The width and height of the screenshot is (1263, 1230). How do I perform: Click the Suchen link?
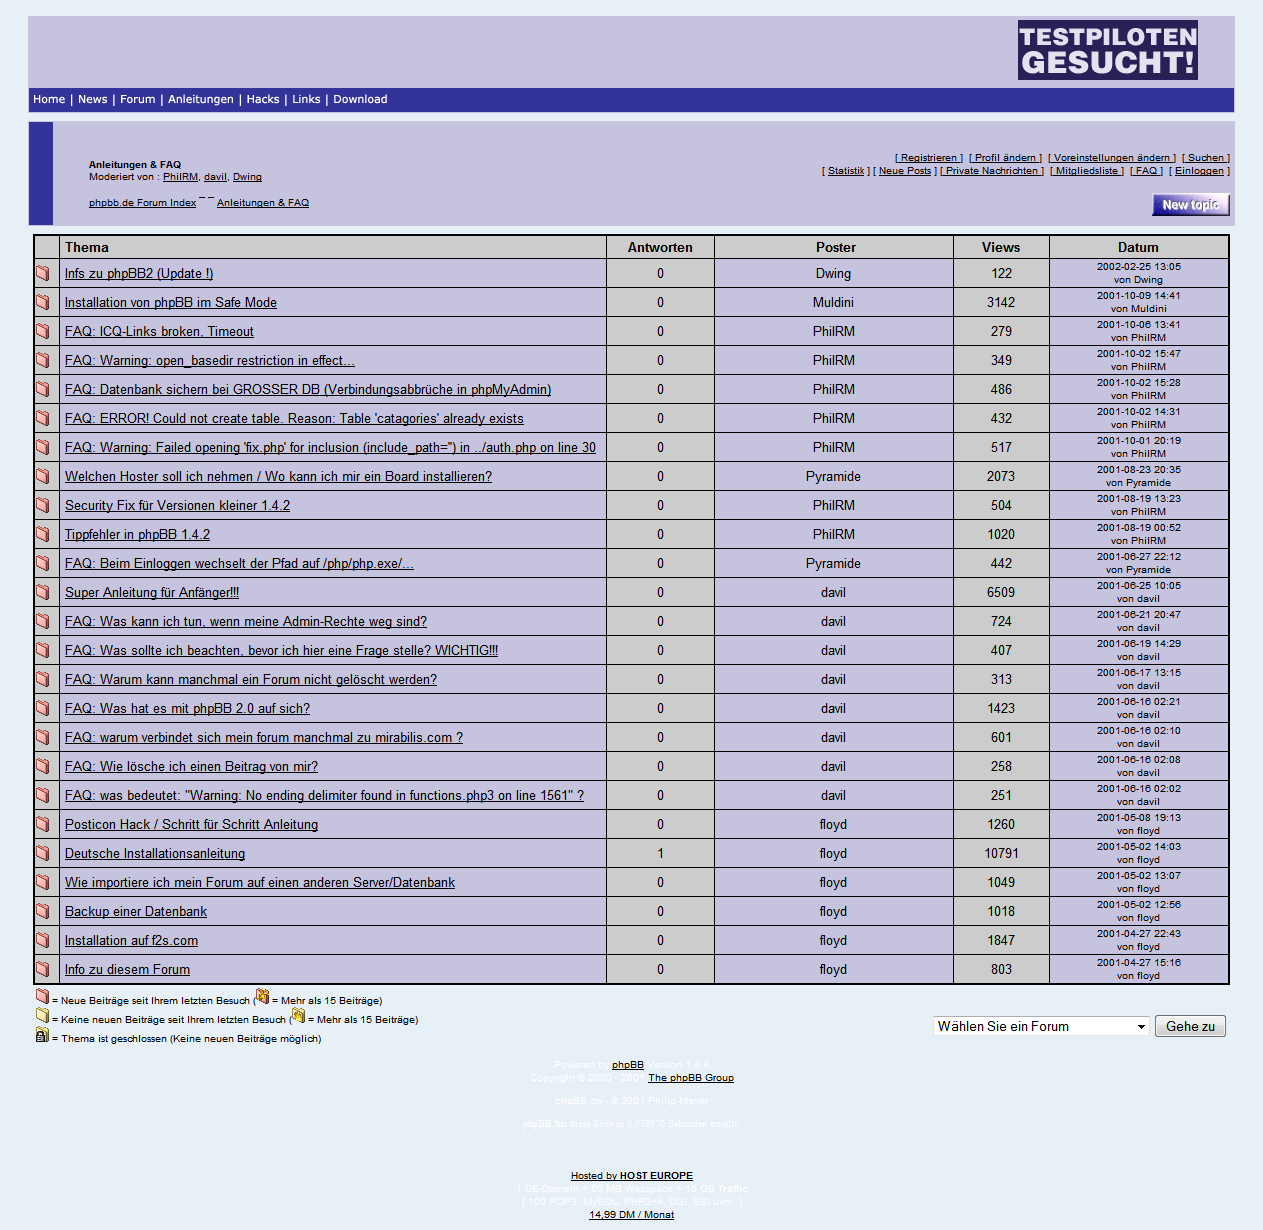[1206, 158]
